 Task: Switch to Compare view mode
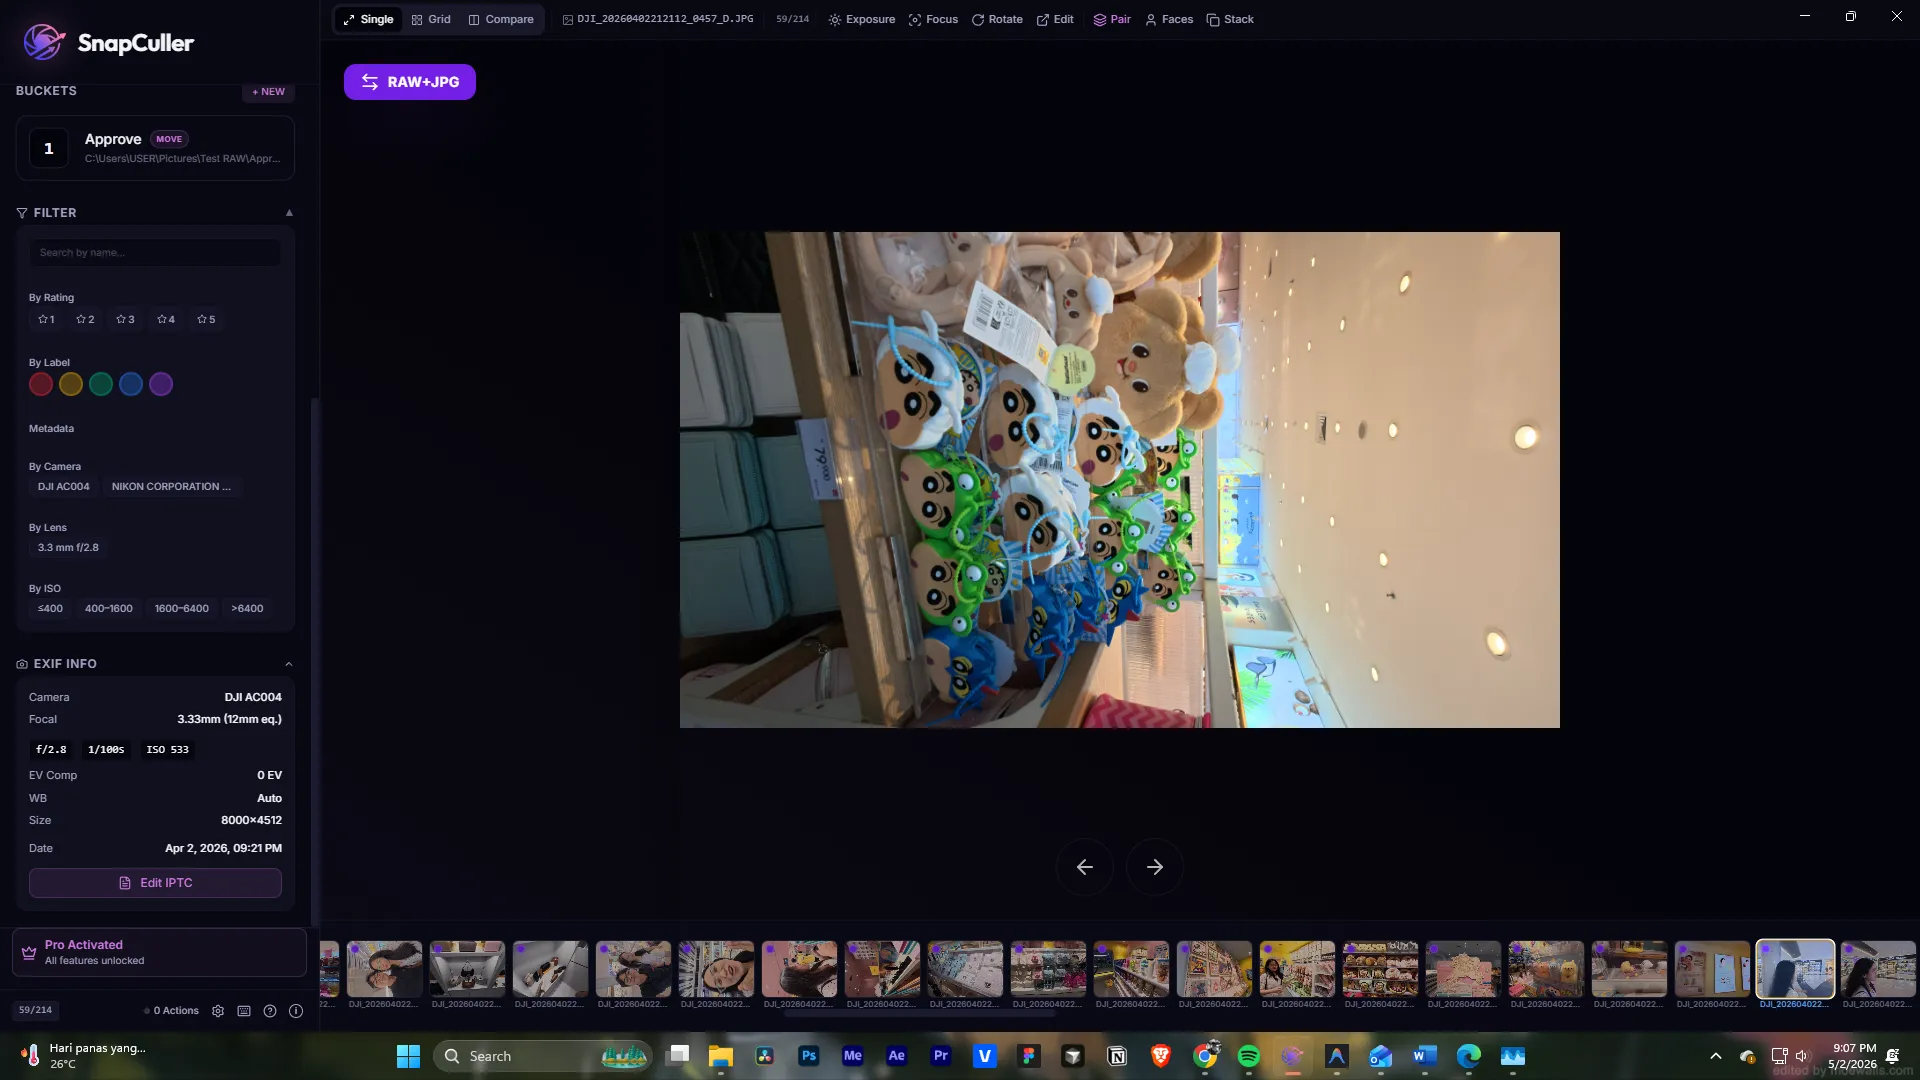click(501, 19)
